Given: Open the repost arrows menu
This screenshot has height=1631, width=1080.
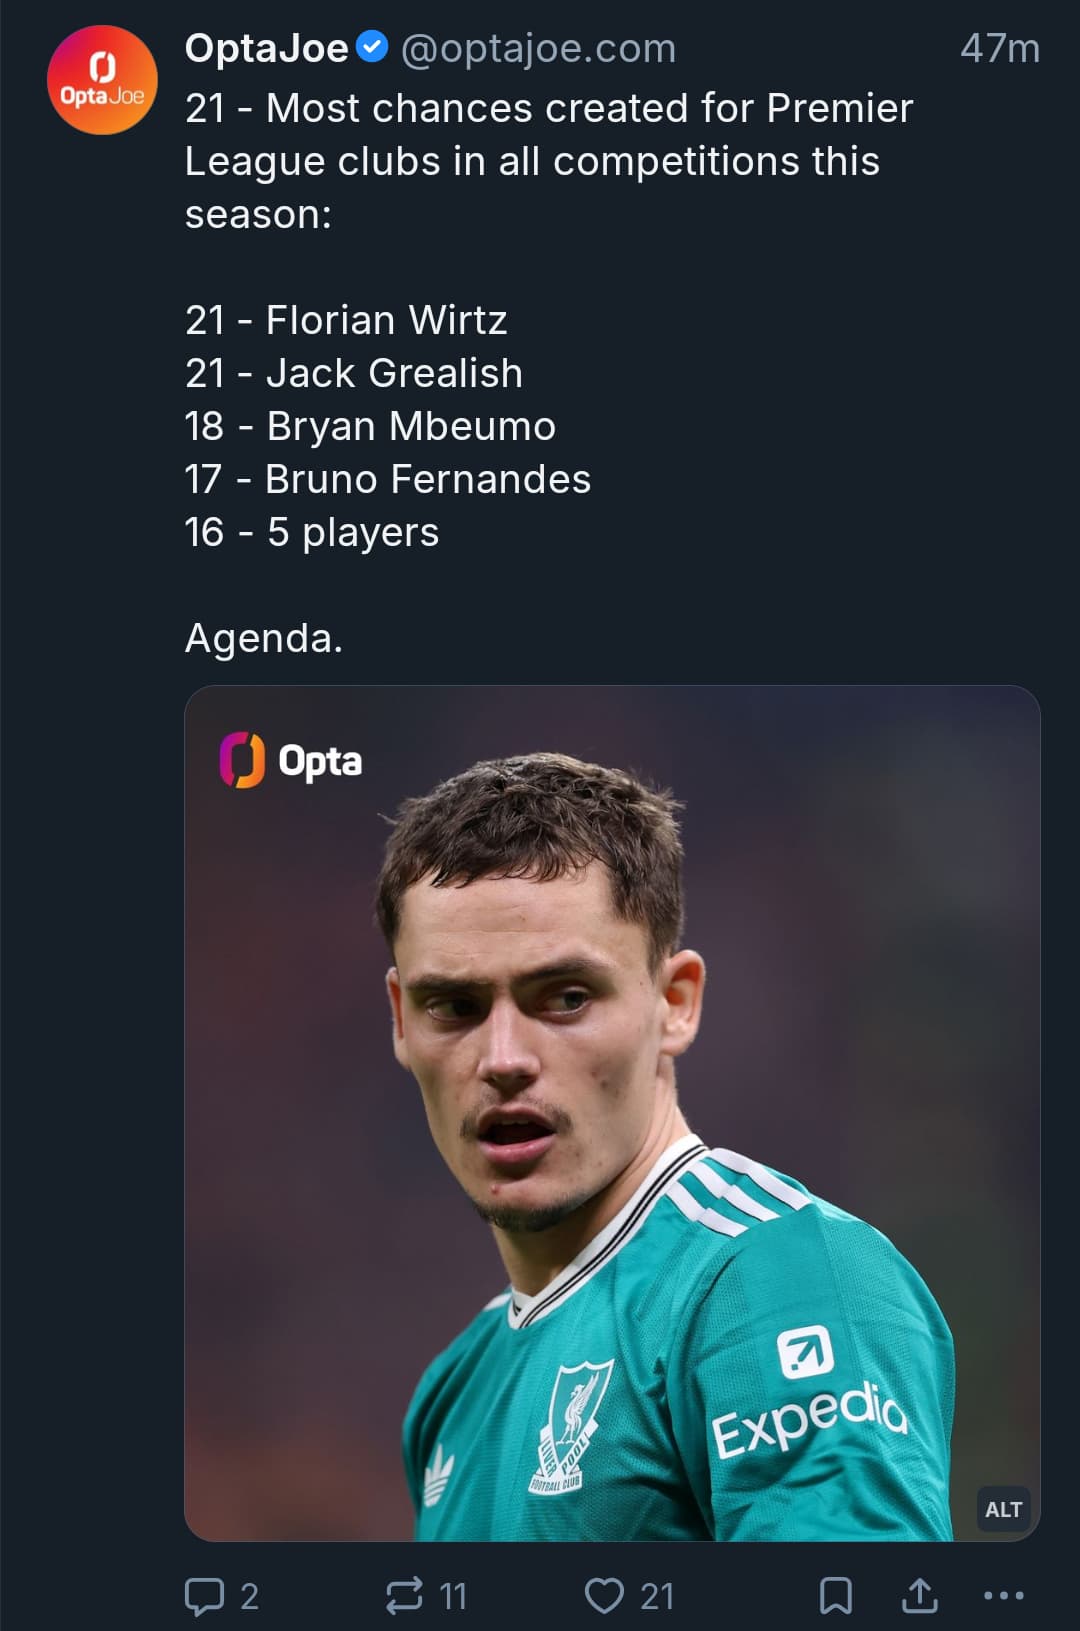Looking at the screenshot, I should 405,1596.
